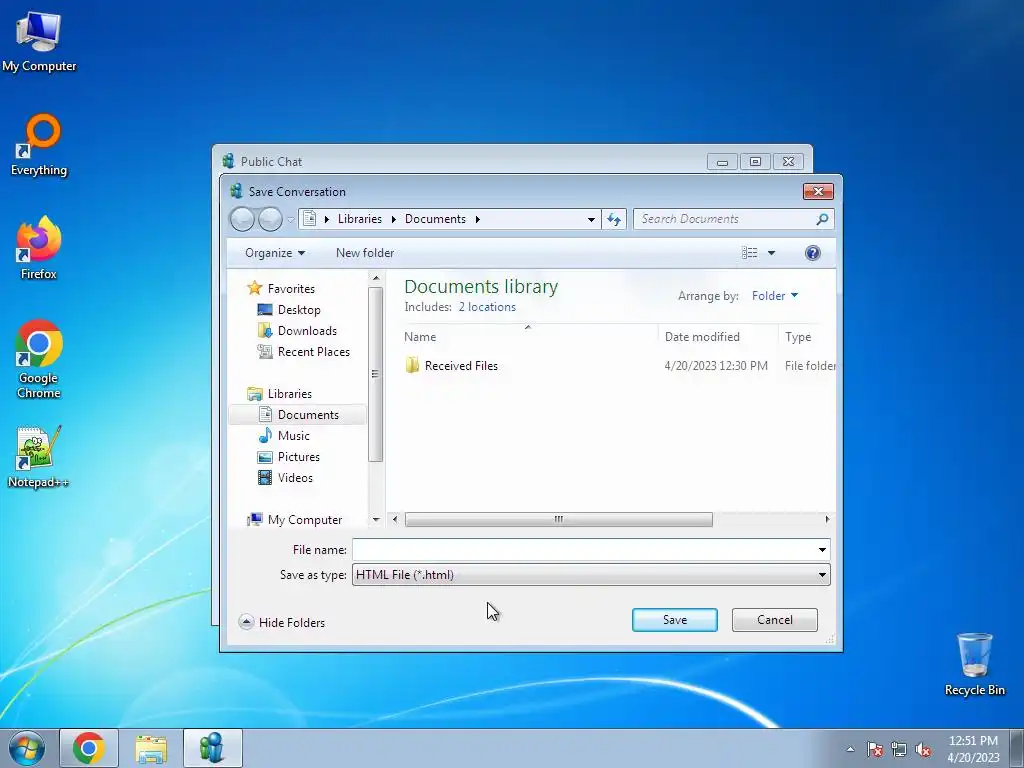Create a New folder
This screenshot has height=768, width=1024.
(365, 253)
